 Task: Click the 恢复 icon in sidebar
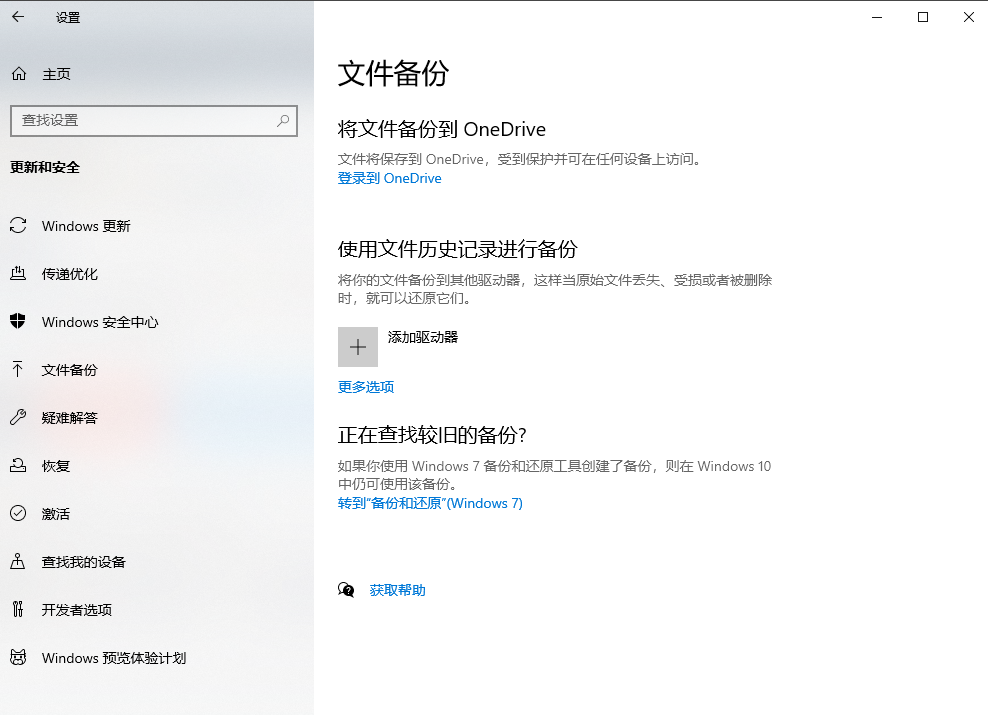coord(18,466)
